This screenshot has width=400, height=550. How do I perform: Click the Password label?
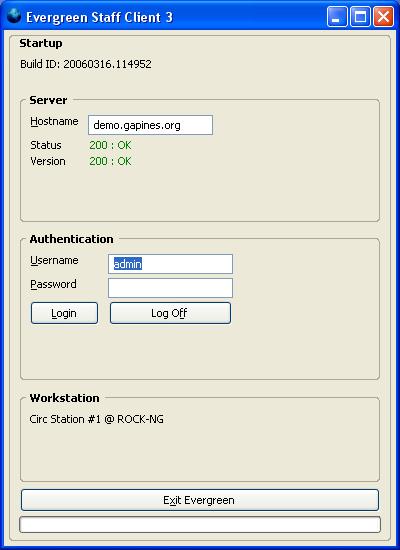coord(53,284)
